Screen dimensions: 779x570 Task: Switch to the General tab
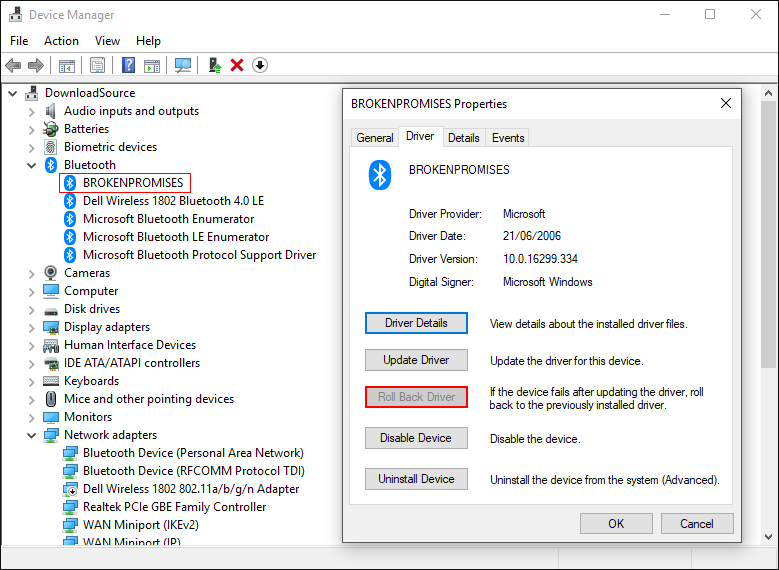[375, 138]
